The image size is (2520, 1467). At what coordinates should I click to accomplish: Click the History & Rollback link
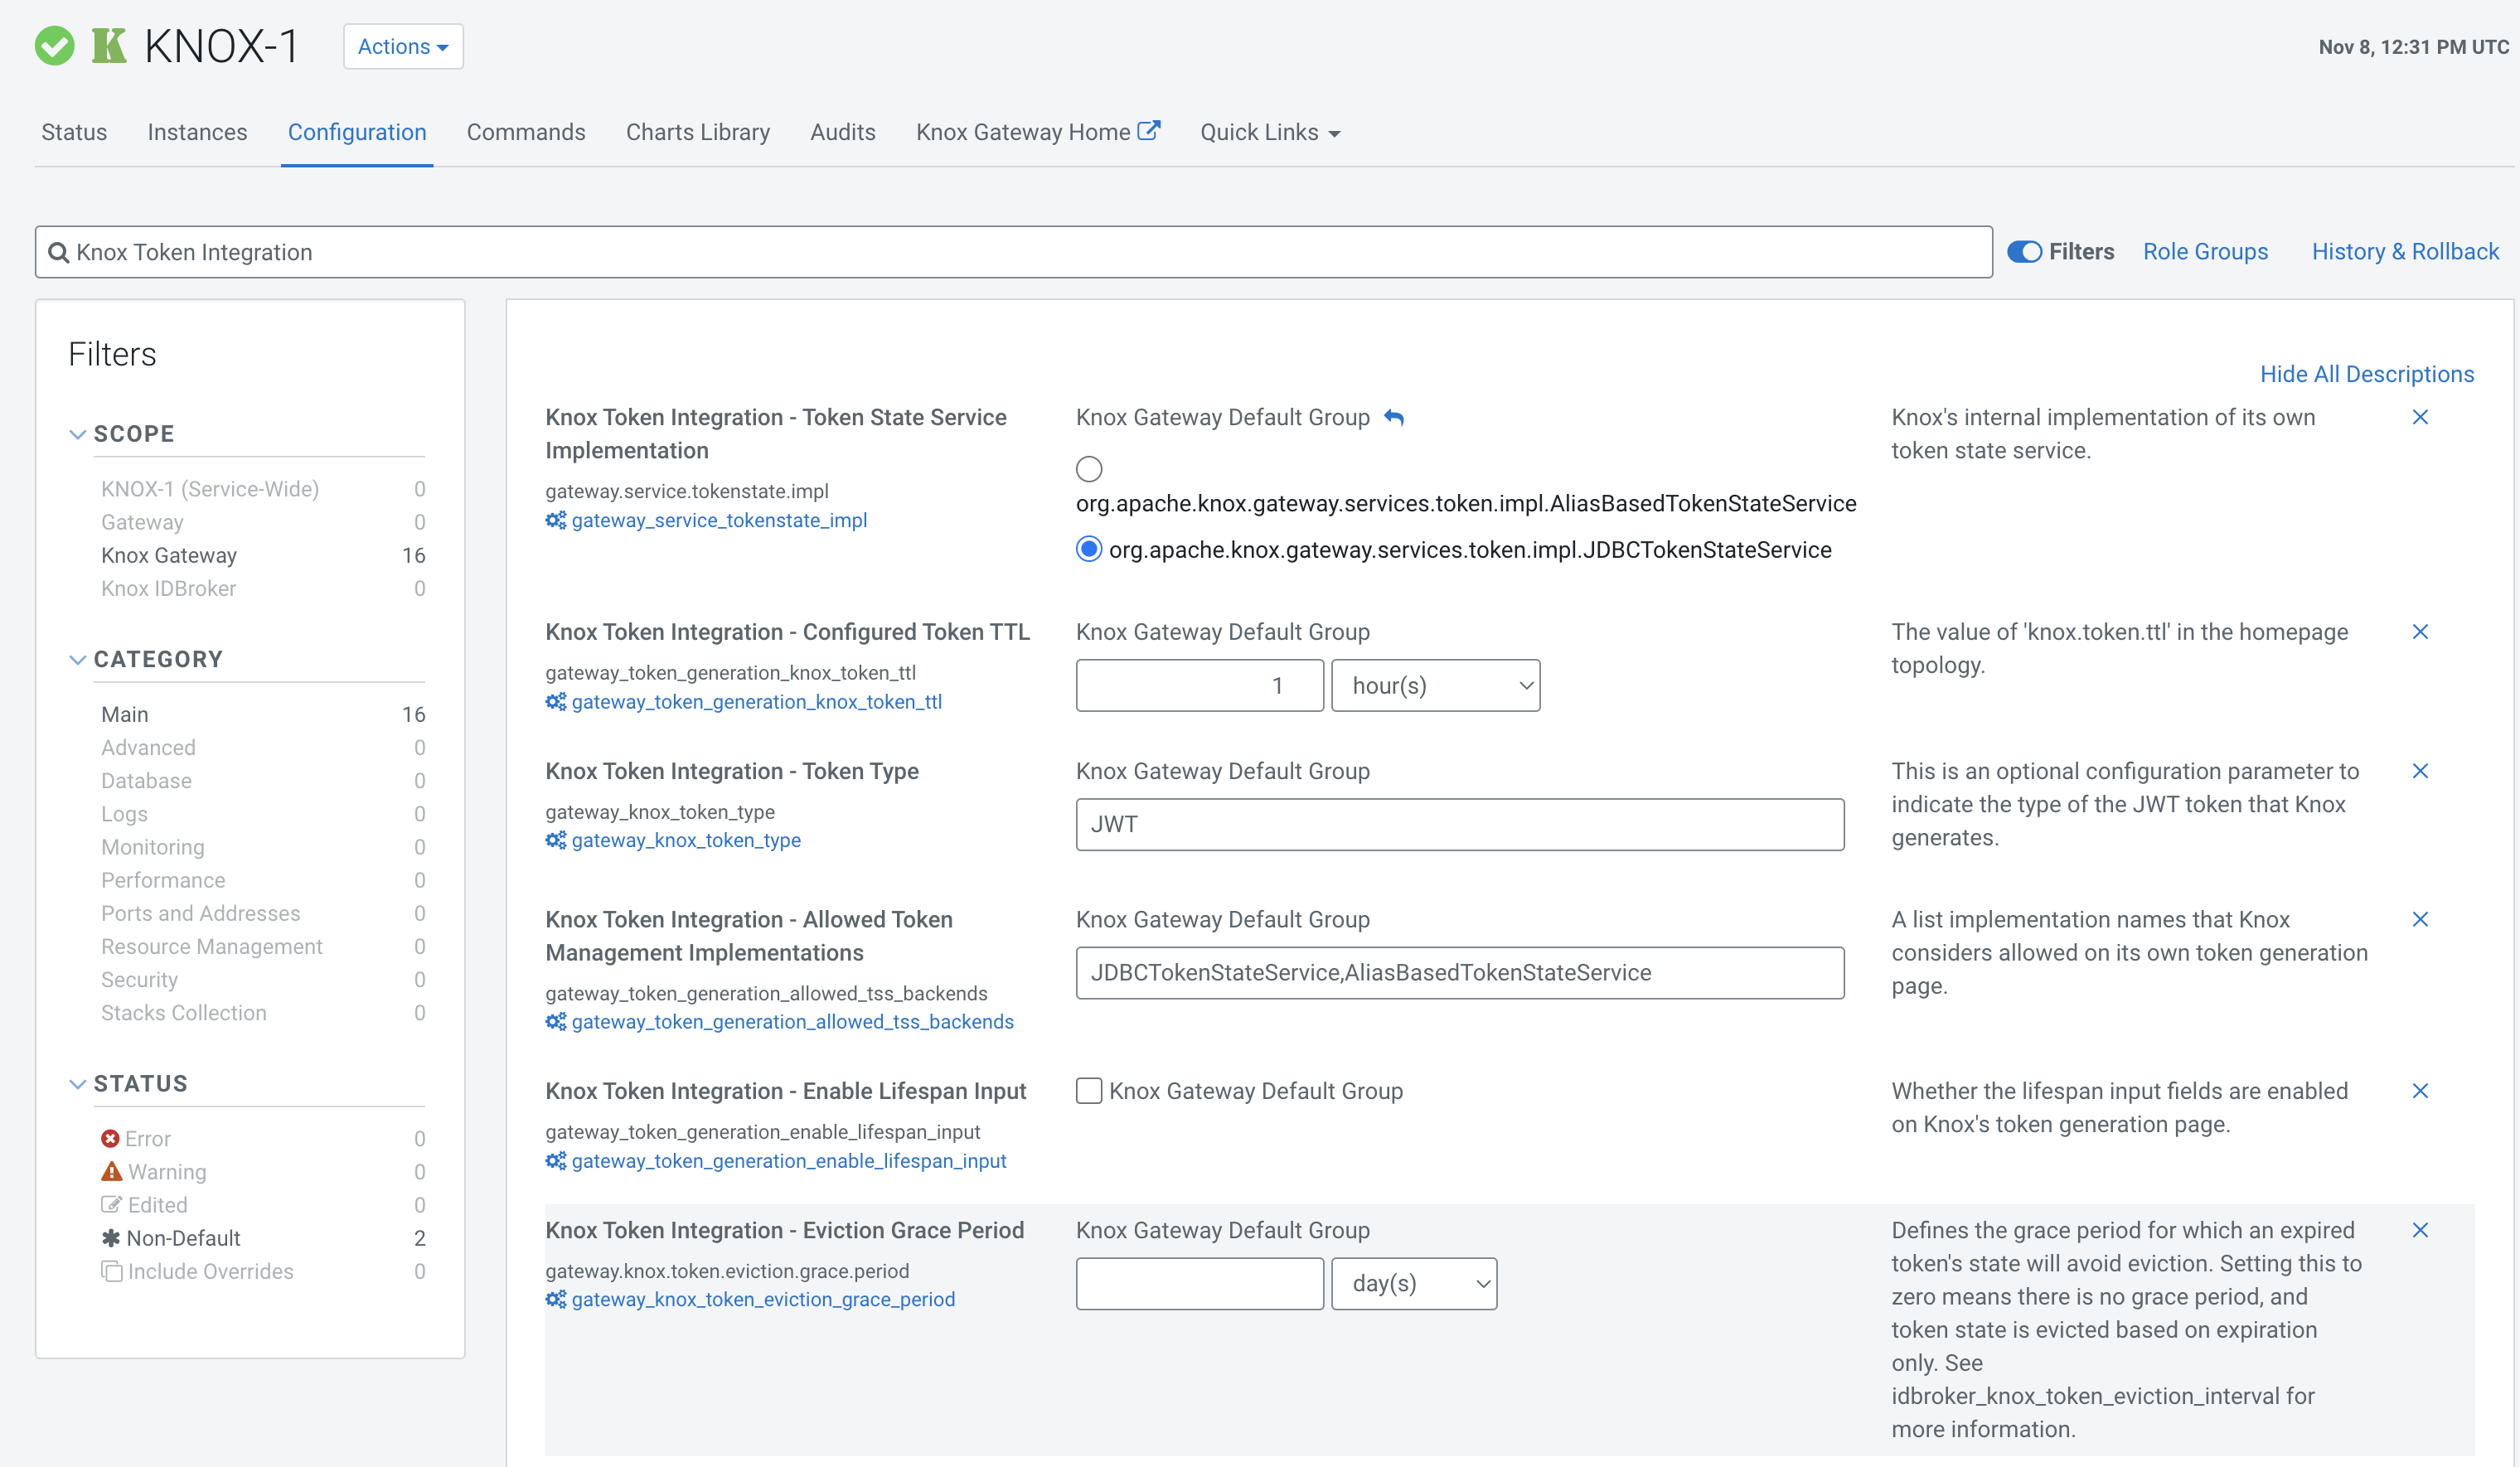(2404, 252)
